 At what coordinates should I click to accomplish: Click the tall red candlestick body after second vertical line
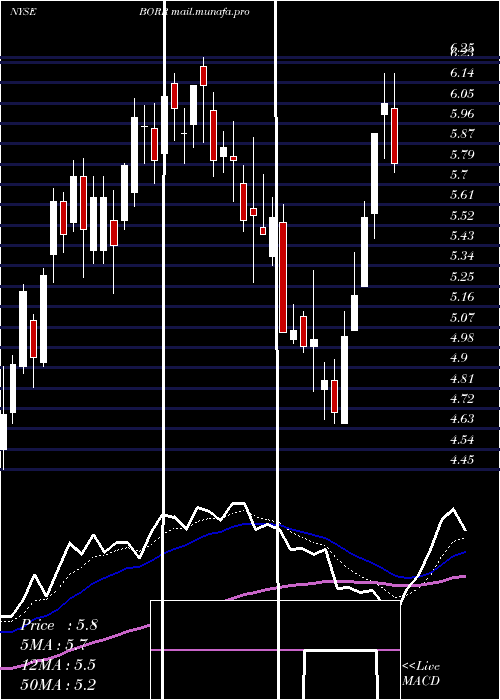pos(283,277)
